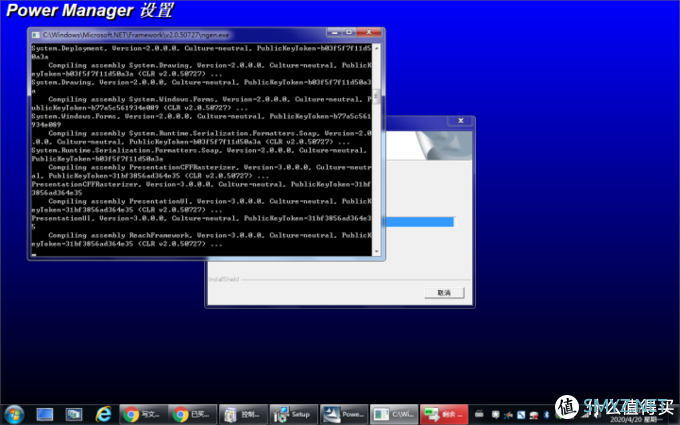Maximize the ngen.exe console window

(x=348, y=32)
